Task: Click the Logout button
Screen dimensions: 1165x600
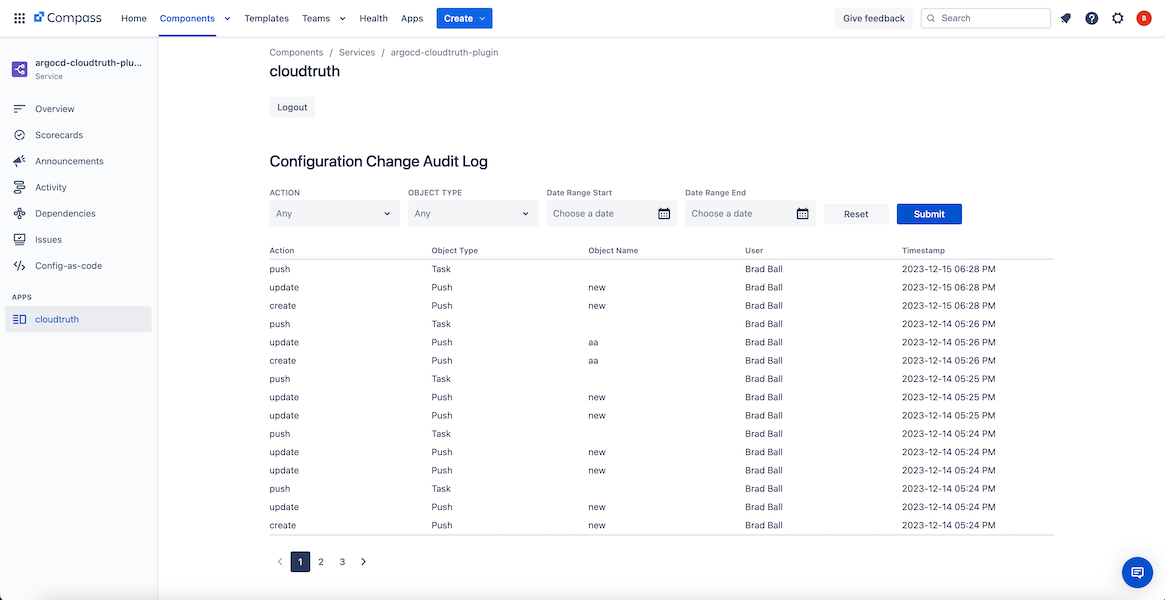Action: (x=292, y=107)
